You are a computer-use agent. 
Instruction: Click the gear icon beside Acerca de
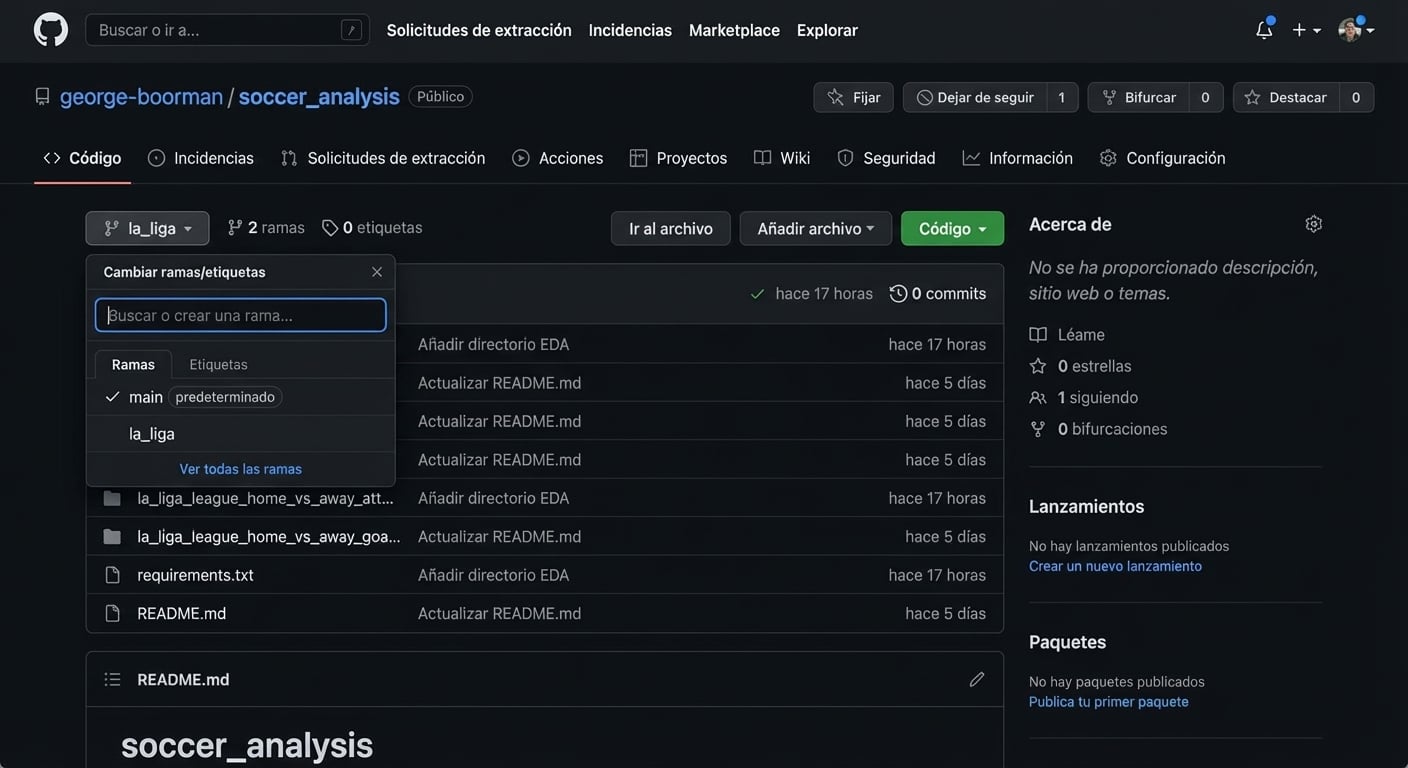click(x=1313, y=224)
